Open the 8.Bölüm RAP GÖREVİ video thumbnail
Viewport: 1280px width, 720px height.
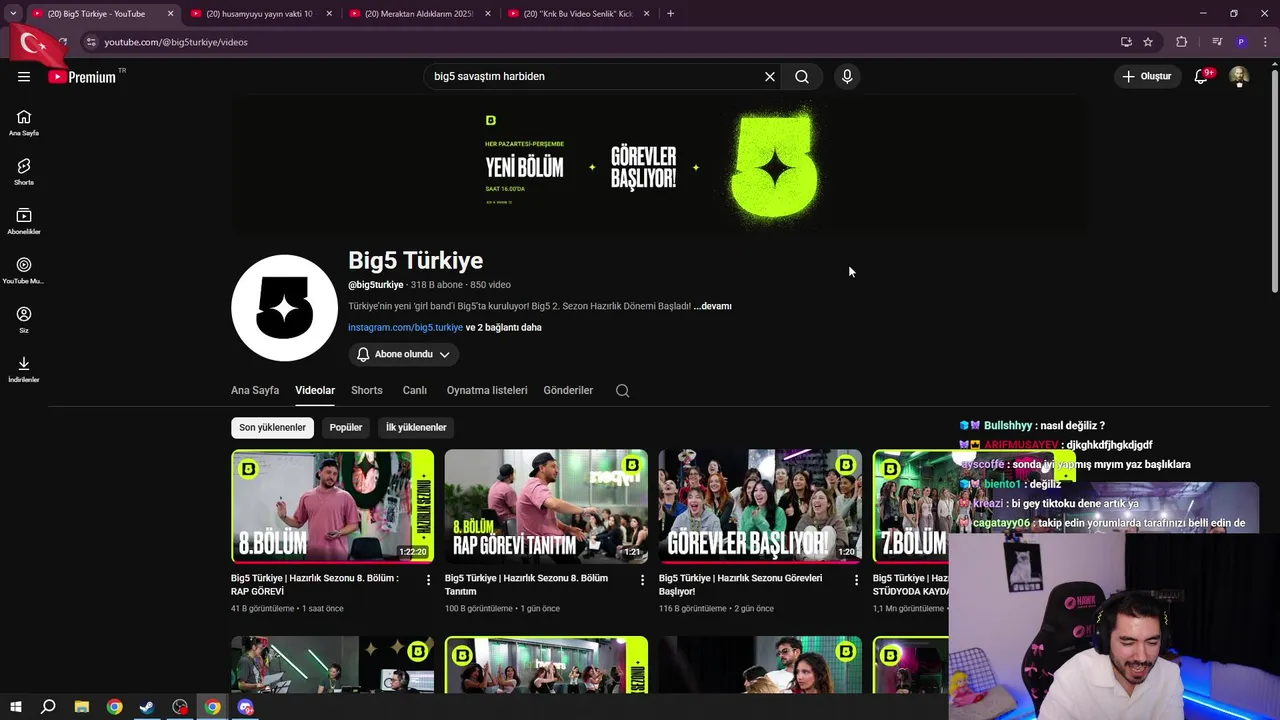pyautogui.click(x=333, y=506)
